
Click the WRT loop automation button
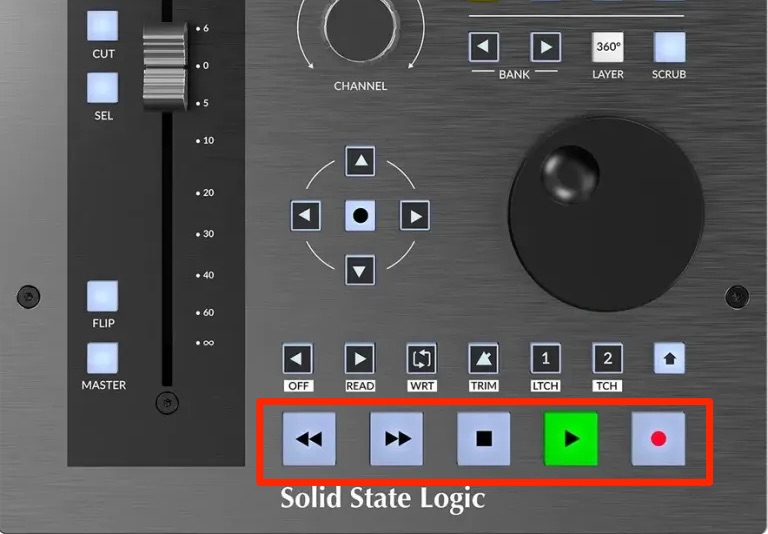coord(422,358)
